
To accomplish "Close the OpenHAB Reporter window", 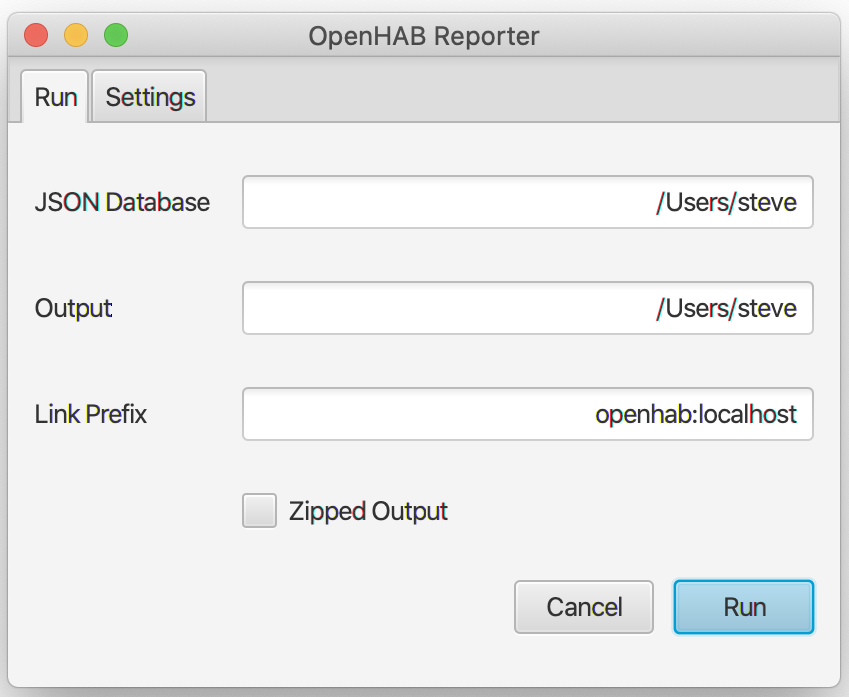I will click(x=36, y=36).
